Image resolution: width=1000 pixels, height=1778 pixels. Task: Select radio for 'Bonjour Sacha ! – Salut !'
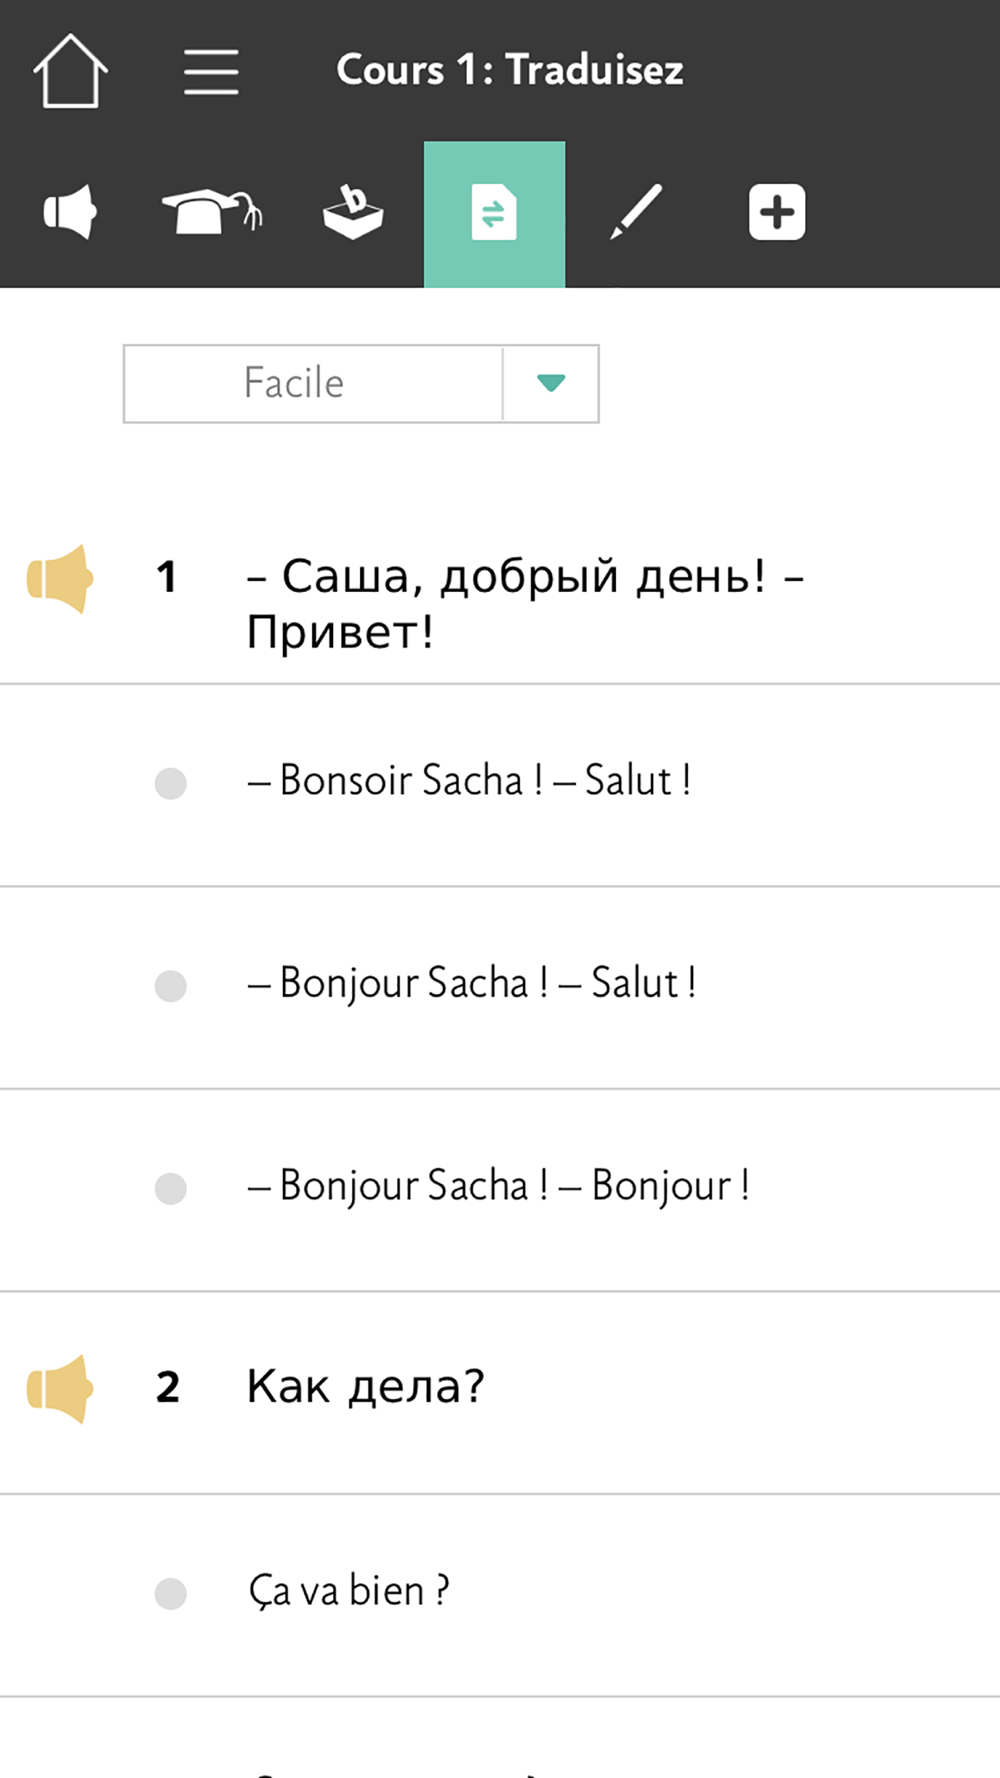(171, 986)
